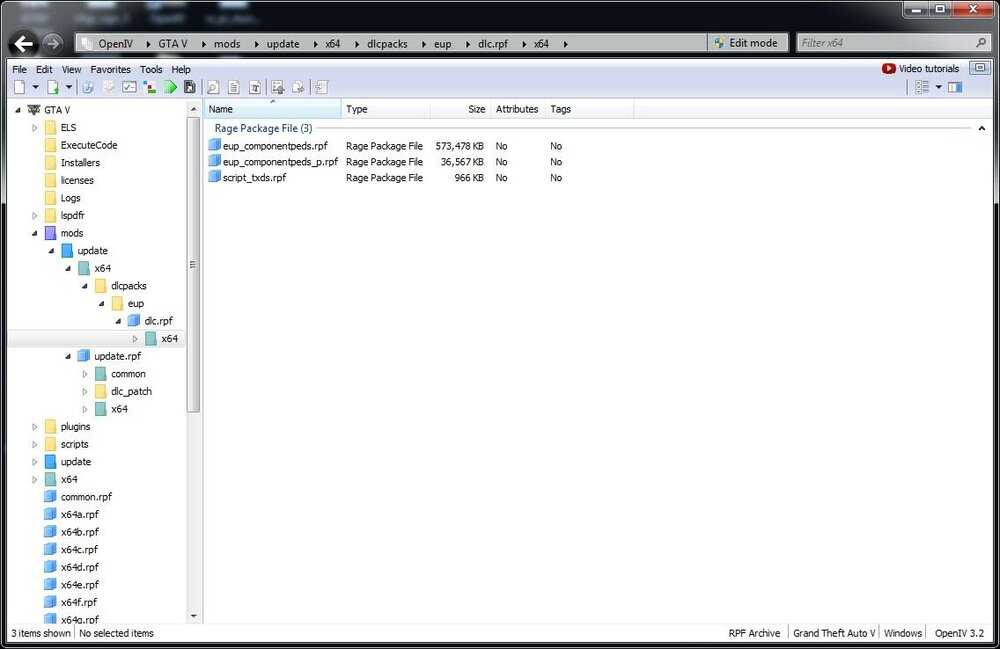This screenshot has width=1000, height=649.
Task: Open the dropdown arrow beside the New icon
Action: coord(36,87)
